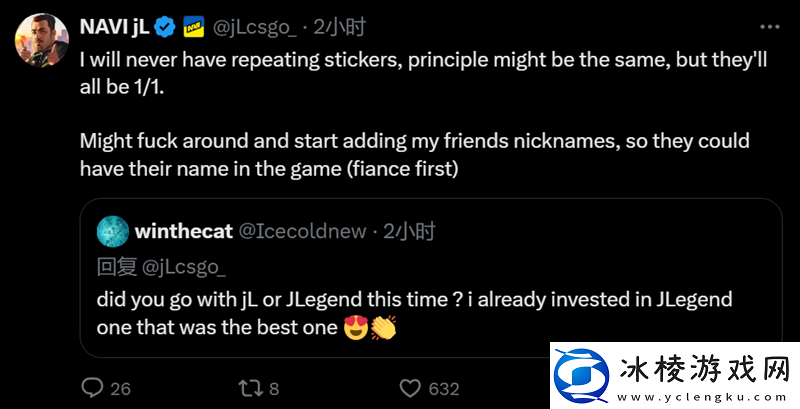Click the like count 632
The height and width of the screenshot is (409, 800).
[443, 388]
